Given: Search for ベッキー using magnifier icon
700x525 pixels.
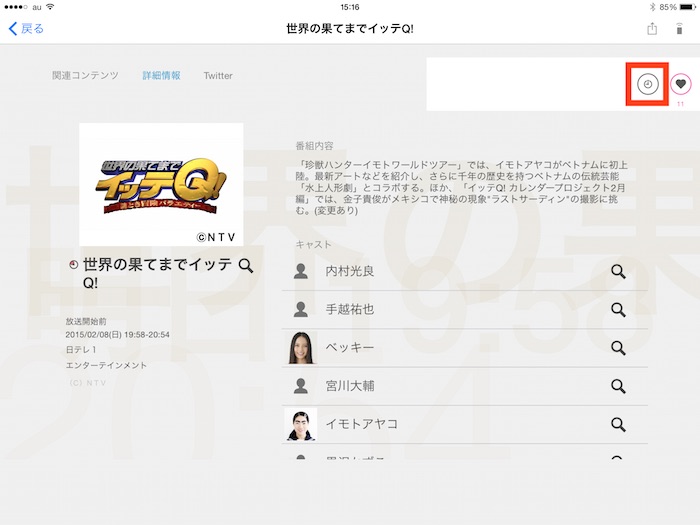Looking at the screenshot, I should pyautogui.click(x=618, y=348).
